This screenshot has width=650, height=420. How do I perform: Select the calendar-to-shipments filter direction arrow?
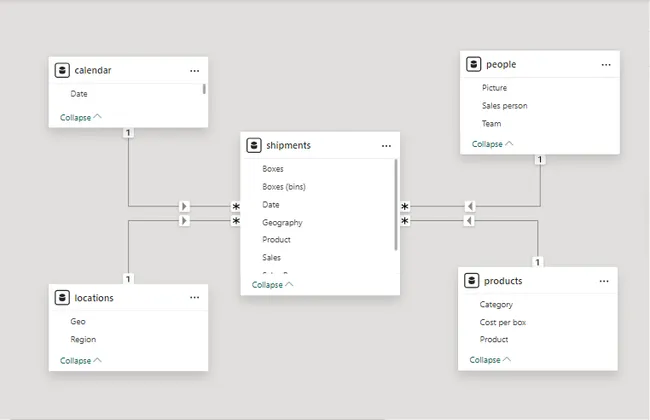coord(184,206)
